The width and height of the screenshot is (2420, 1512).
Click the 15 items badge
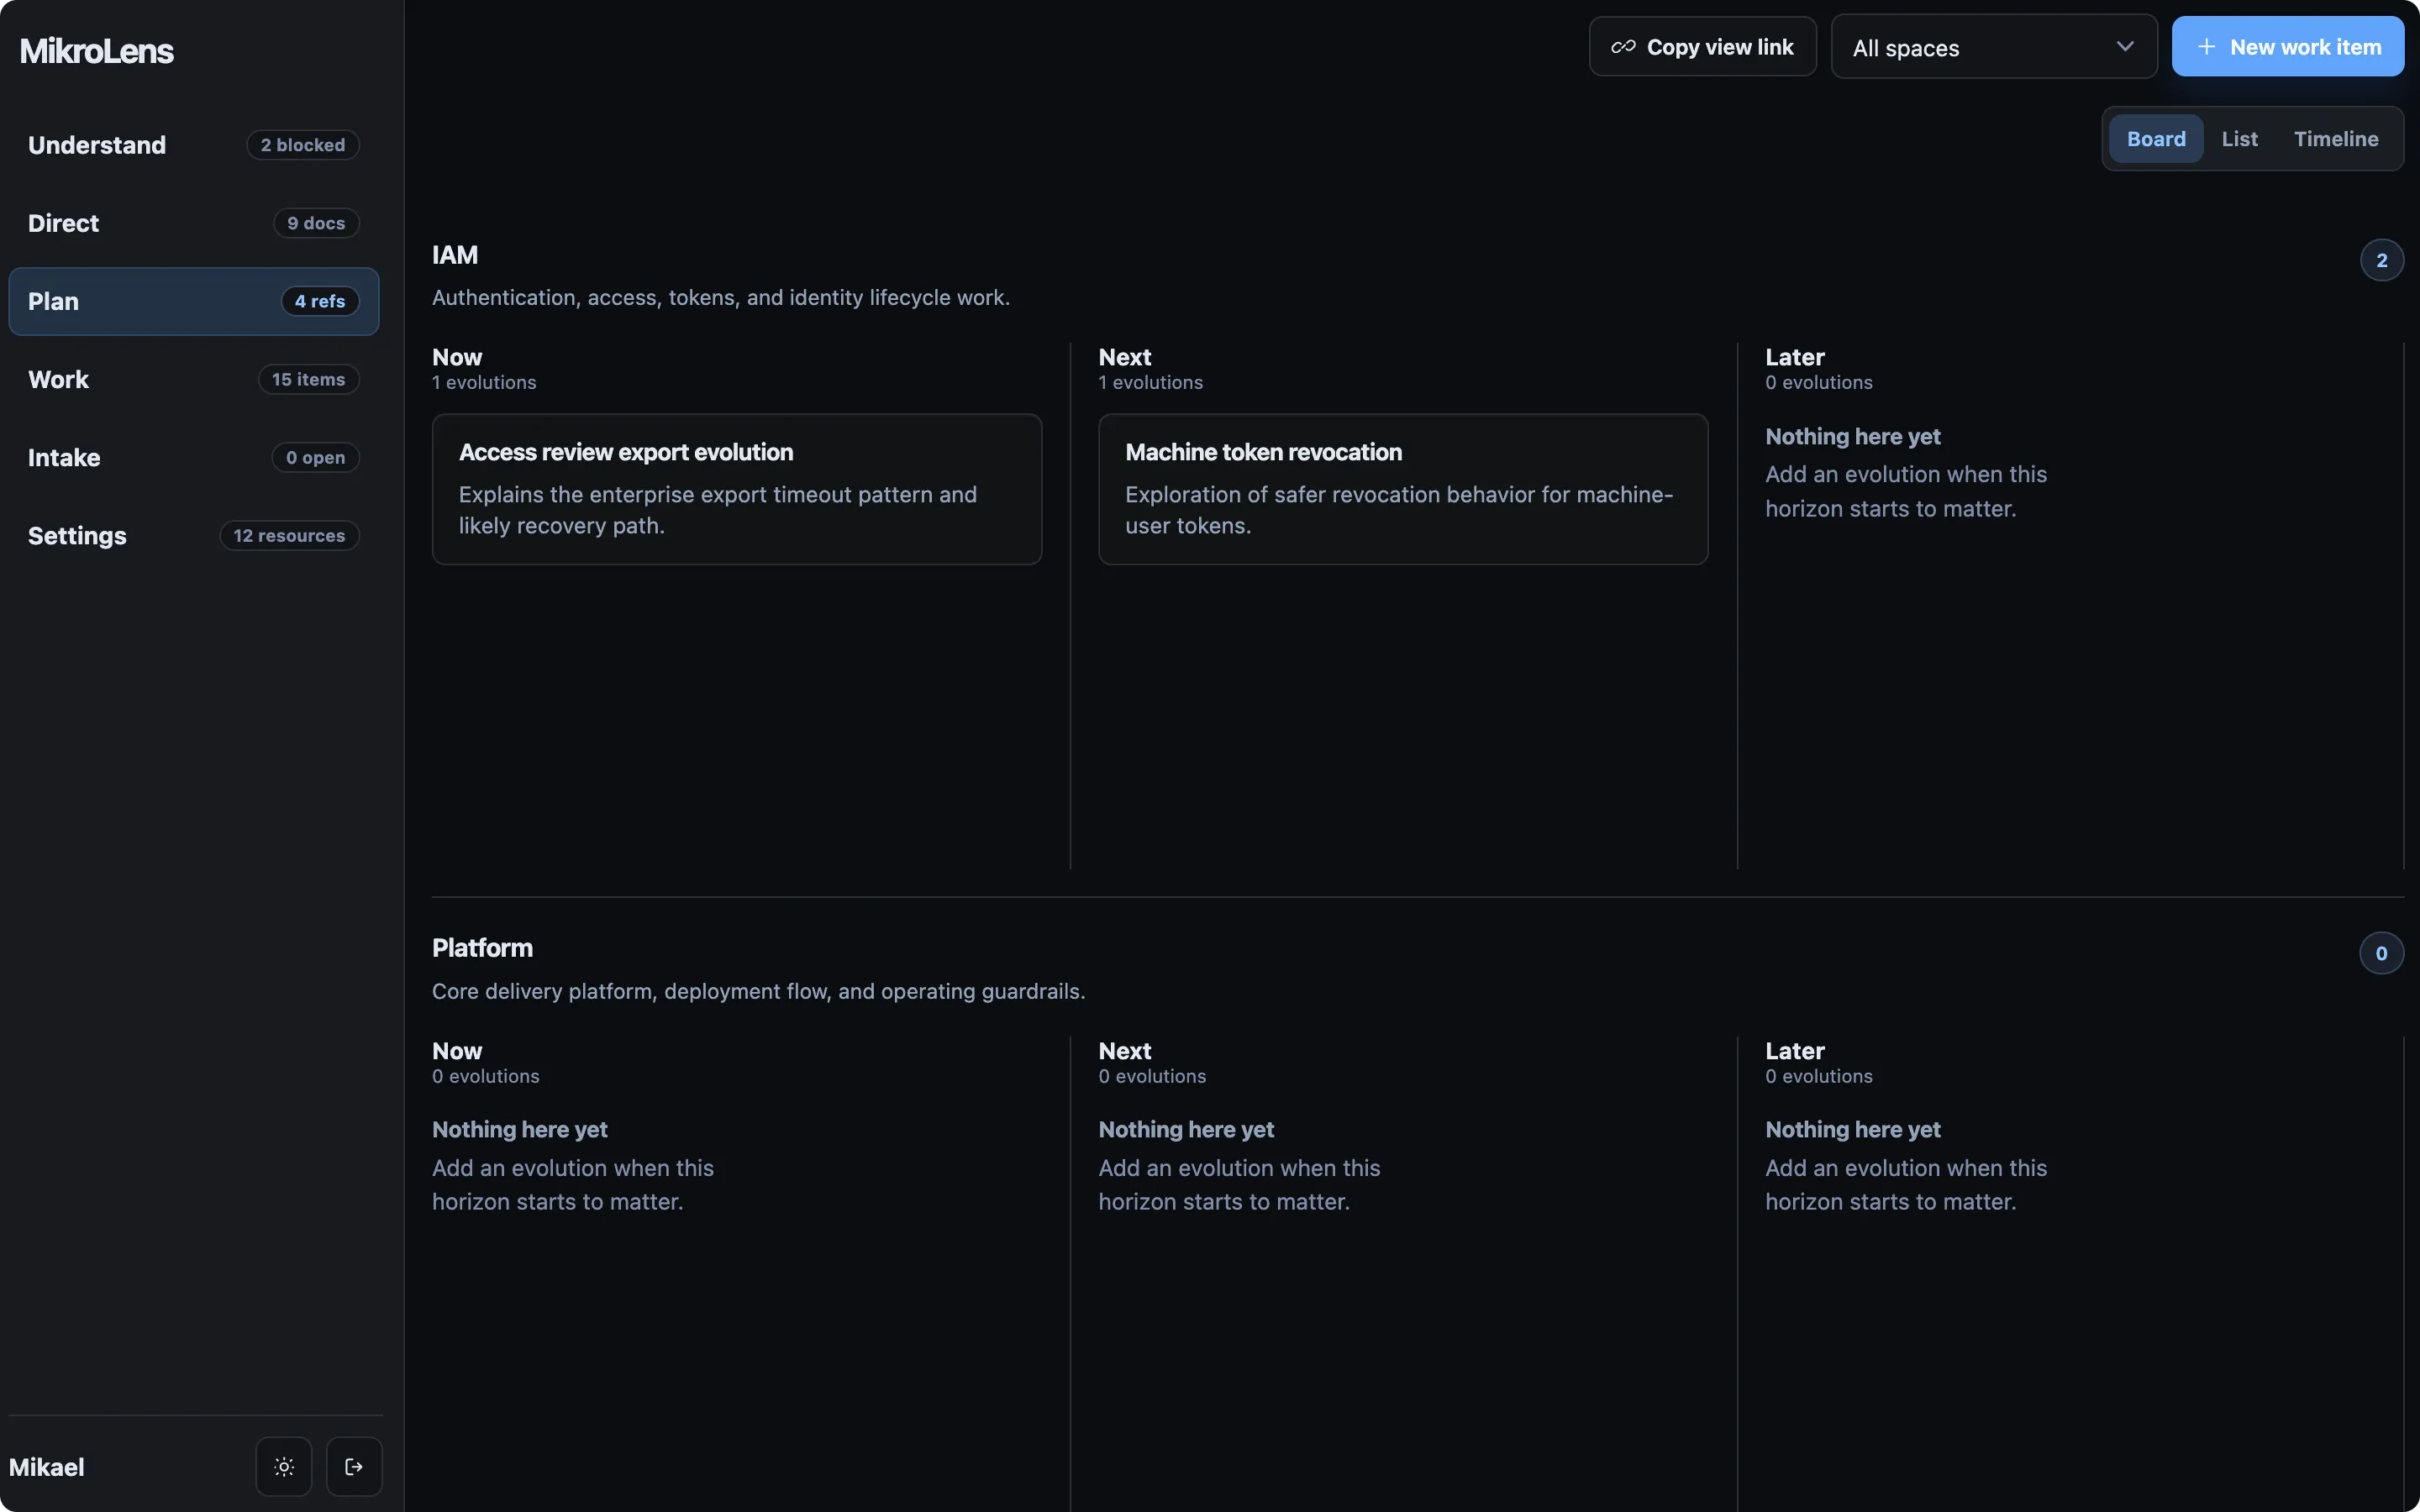(309, 379)
